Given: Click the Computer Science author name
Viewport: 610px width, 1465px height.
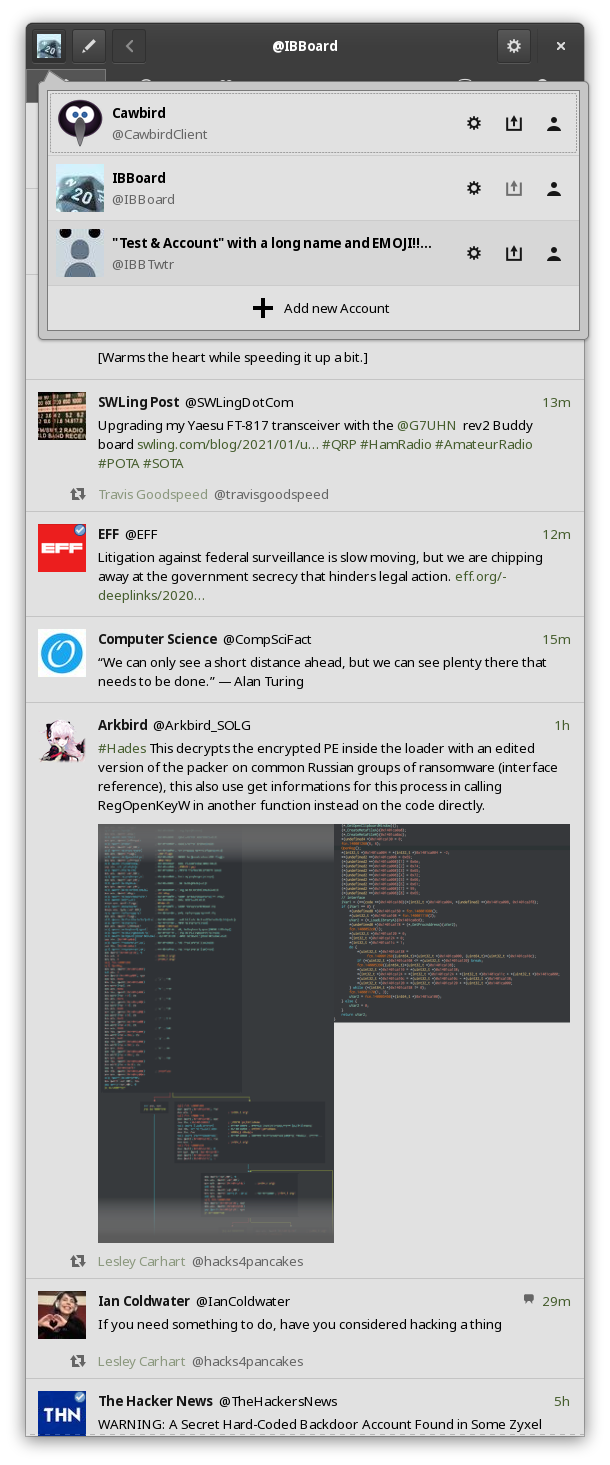Looking at the screenshot, I should (x=157, y=639).
